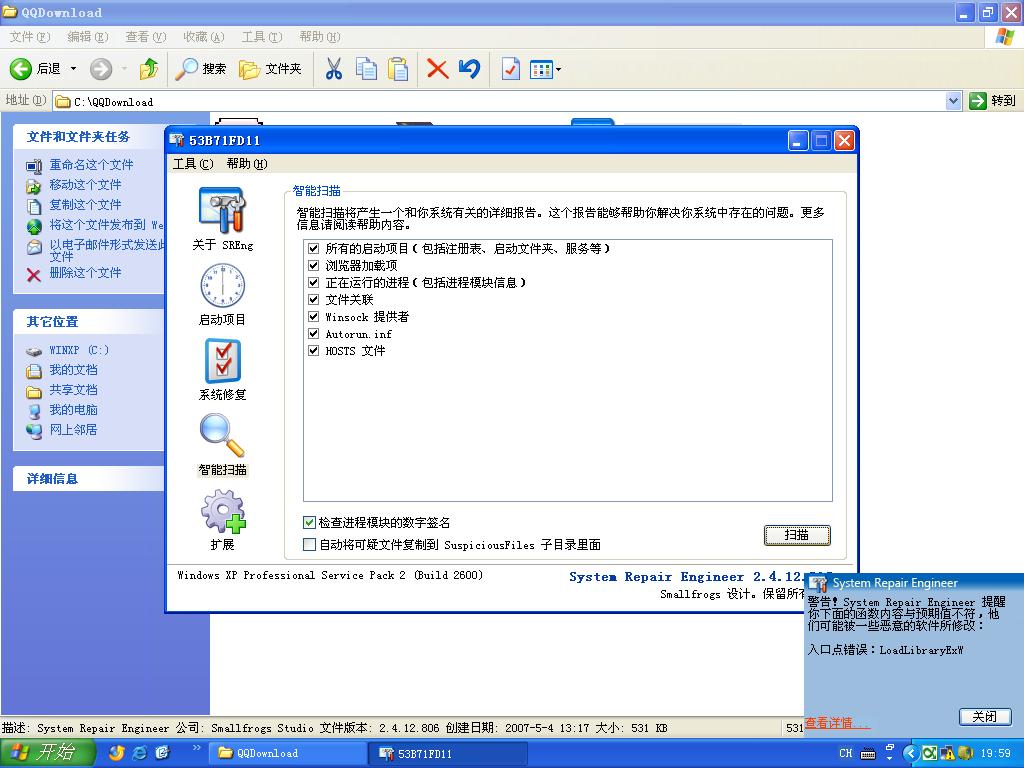Click 删除这个文件 task
This screenshot has width=1024, height=768.
point(86,272)
